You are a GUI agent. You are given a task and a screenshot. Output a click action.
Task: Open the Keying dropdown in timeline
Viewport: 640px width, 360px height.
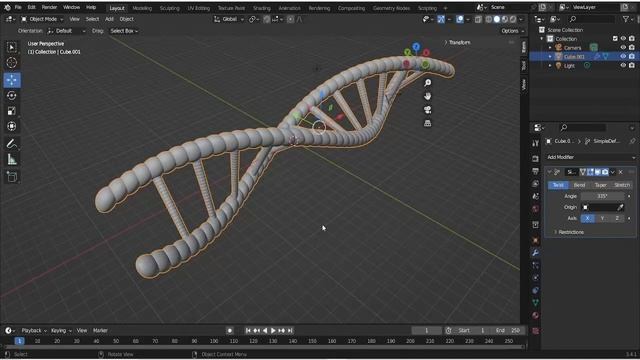coord(61,331)
